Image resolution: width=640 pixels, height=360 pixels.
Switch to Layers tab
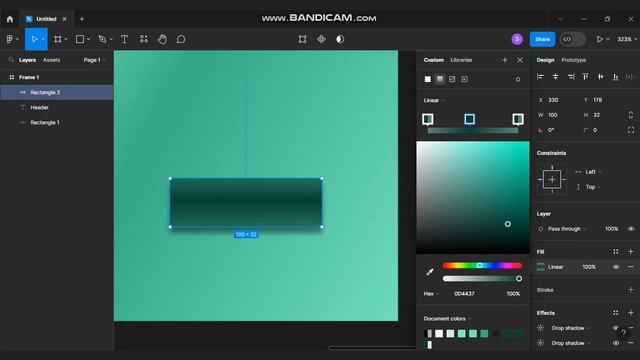27,60
